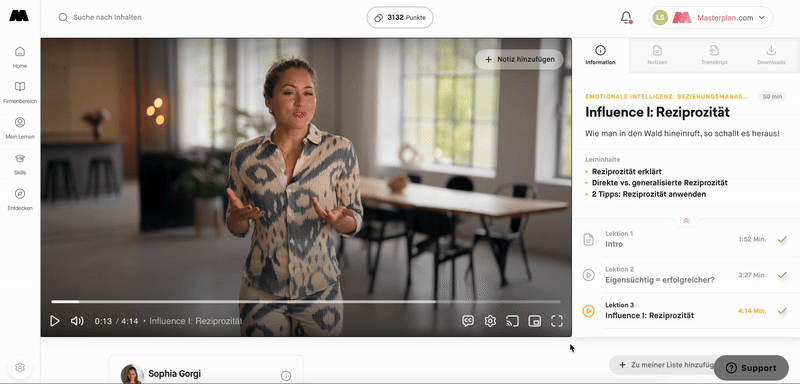Click the 'Sophia Gorgi' name
Image resolution: width=800 pixels, height=384 pixels.
point(174,374)
